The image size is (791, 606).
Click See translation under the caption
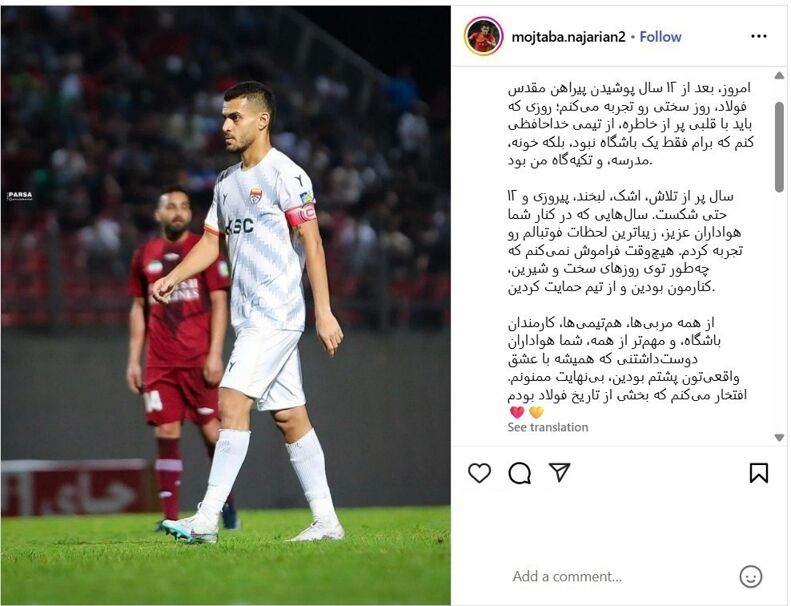[x=548, y=427]
